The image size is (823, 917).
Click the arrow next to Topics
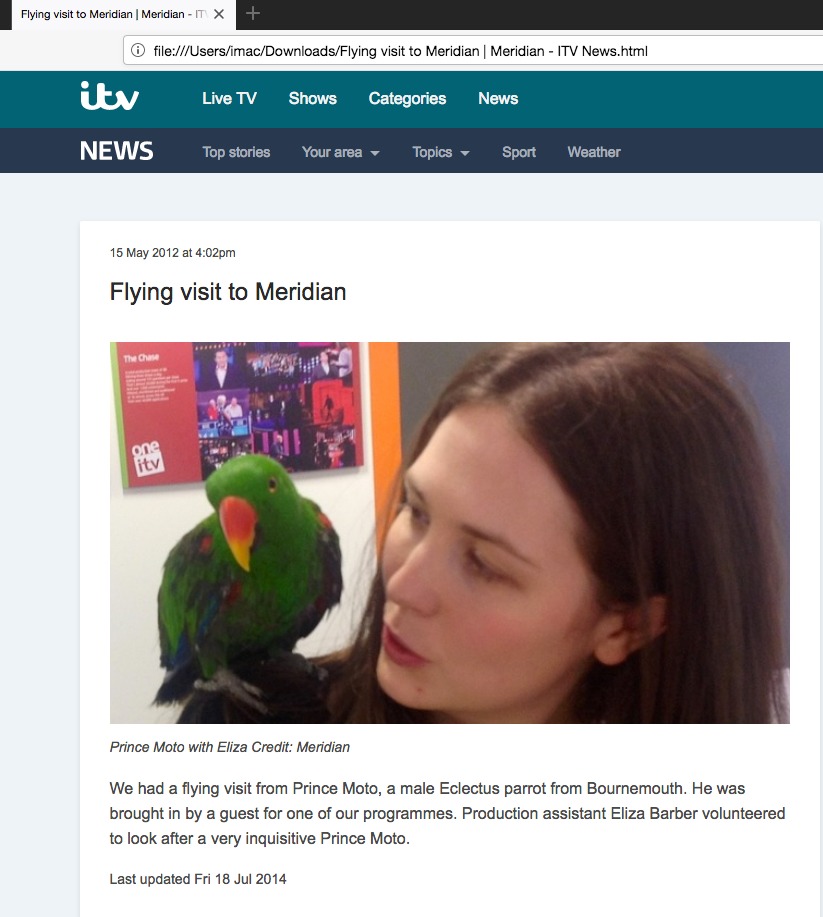tap(465, 153)
